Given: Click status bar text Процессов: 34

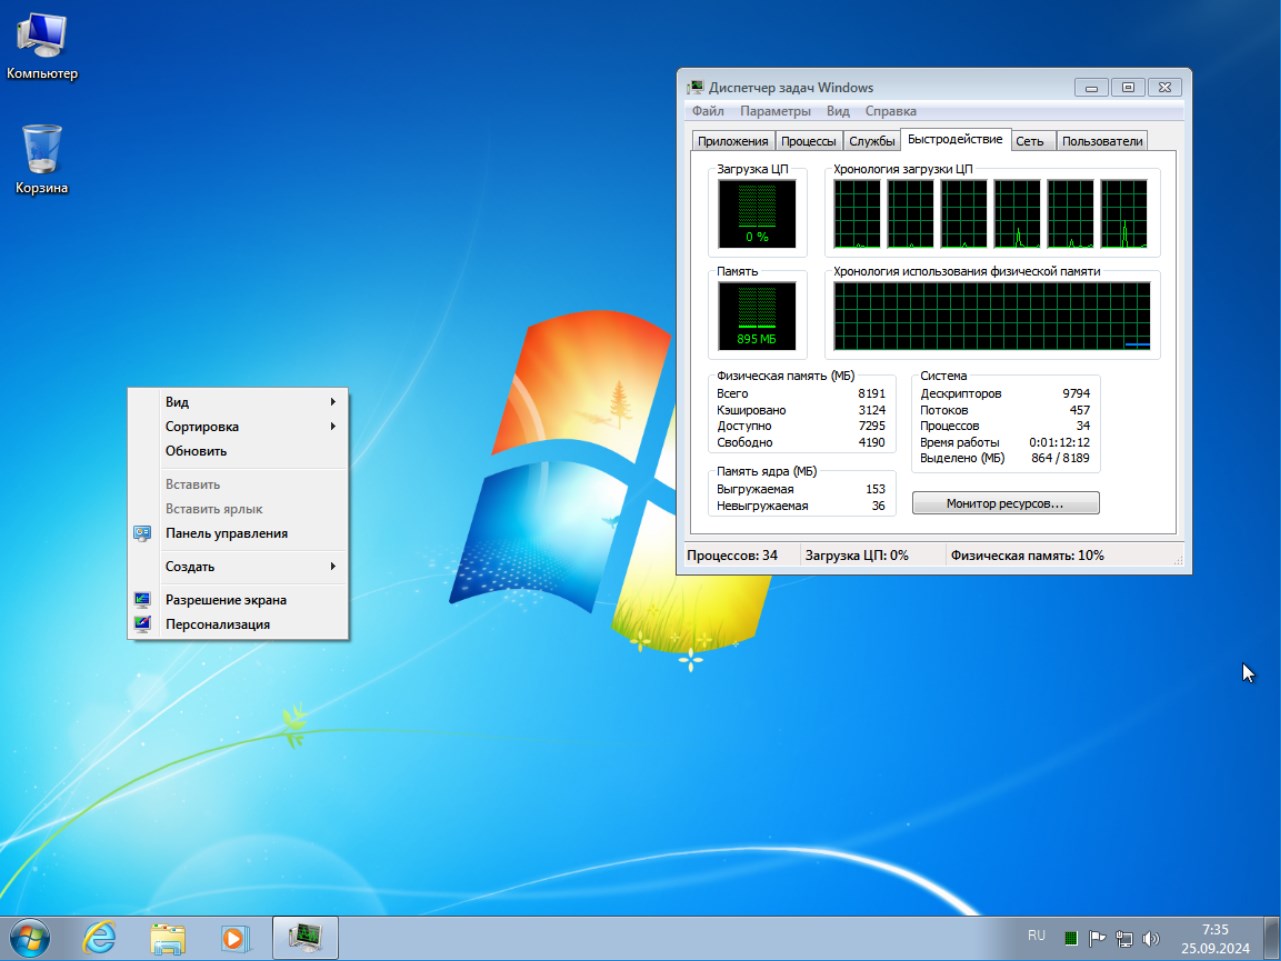Looking at the screenshot, I should click(732, 555).
